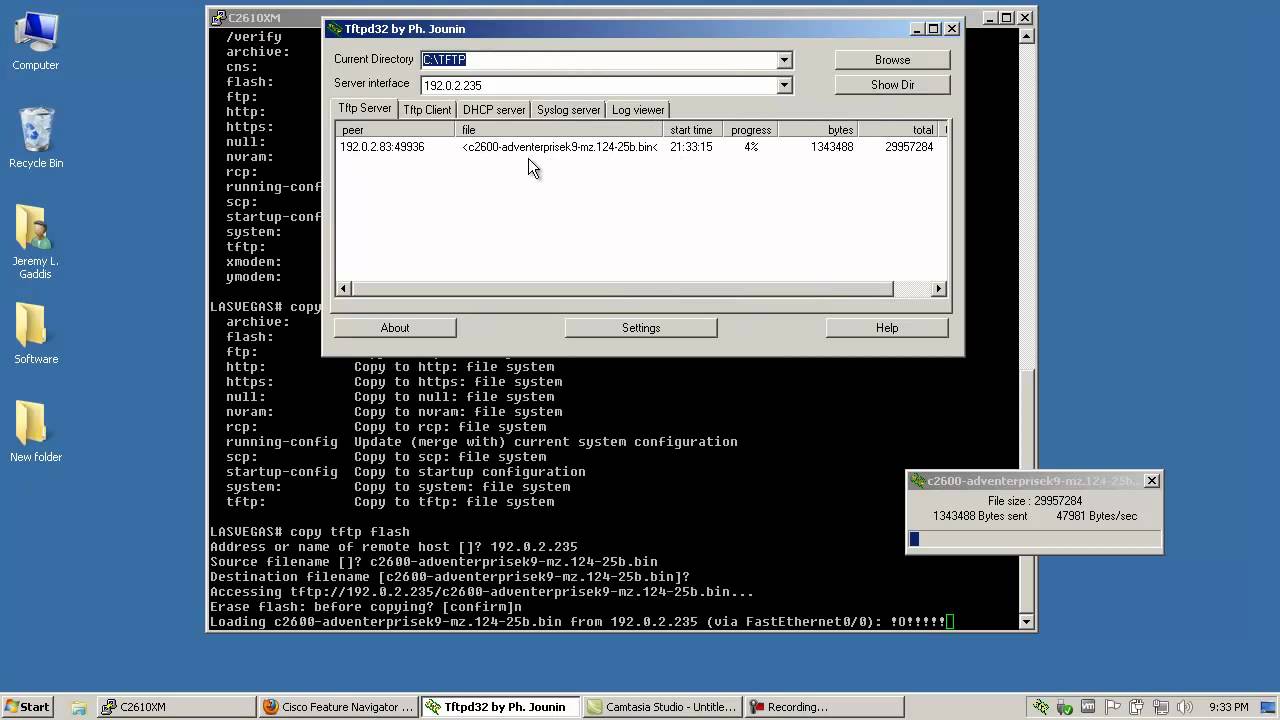Click the file column header
This screenshot has height=720, width=1280.
559,130
